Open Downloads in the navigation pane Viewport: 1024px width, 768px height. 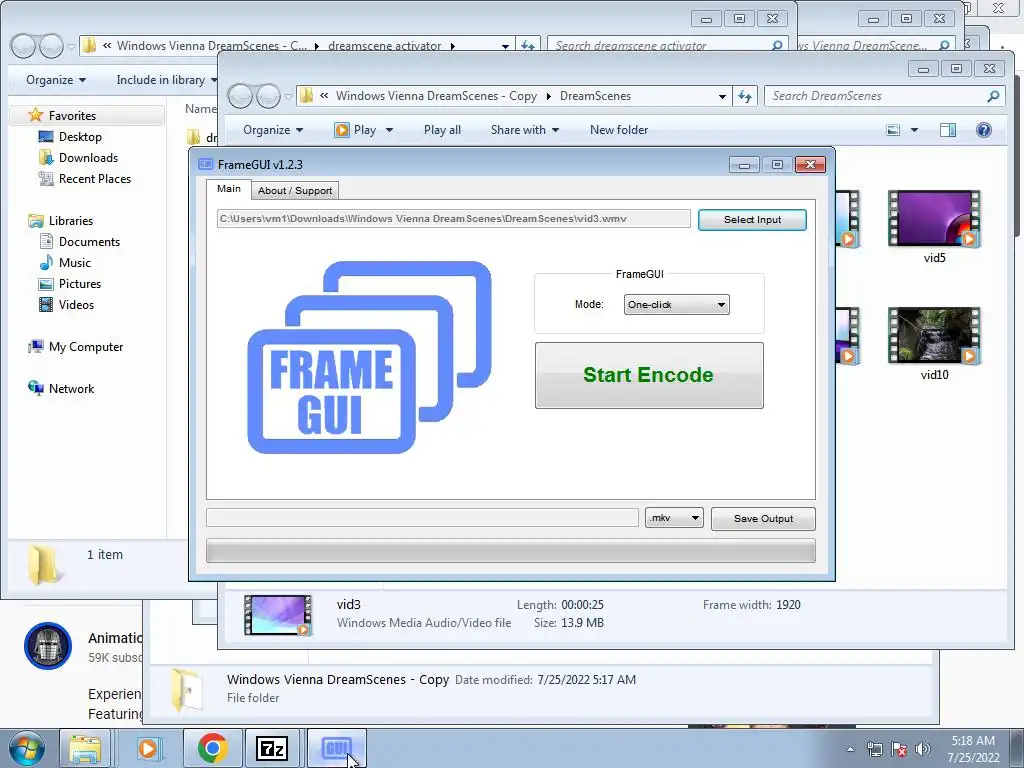click(x=88, y=157)
